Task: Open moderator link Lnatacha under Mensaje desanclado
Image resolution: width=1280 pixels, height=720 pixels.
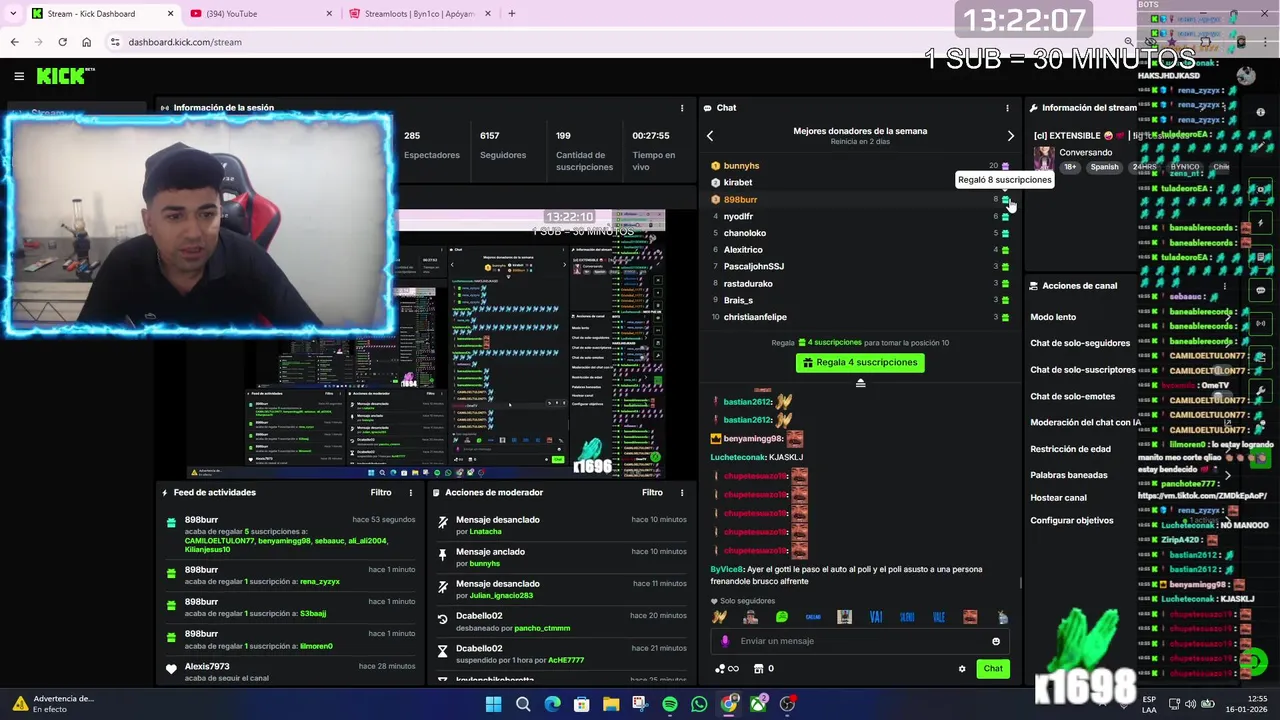Action: coord(485,532)
